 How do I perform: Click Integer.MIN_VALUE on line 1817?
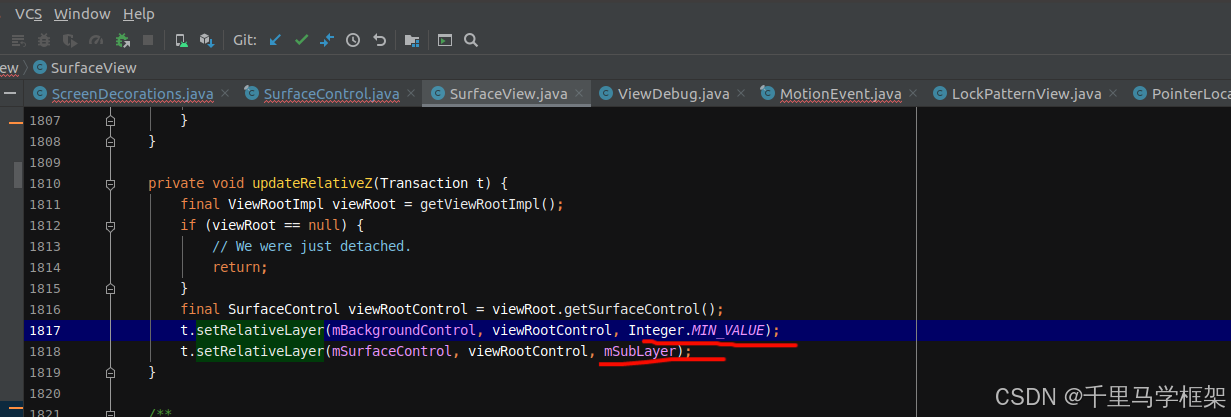pyautogui.click(x=696, y=330)
